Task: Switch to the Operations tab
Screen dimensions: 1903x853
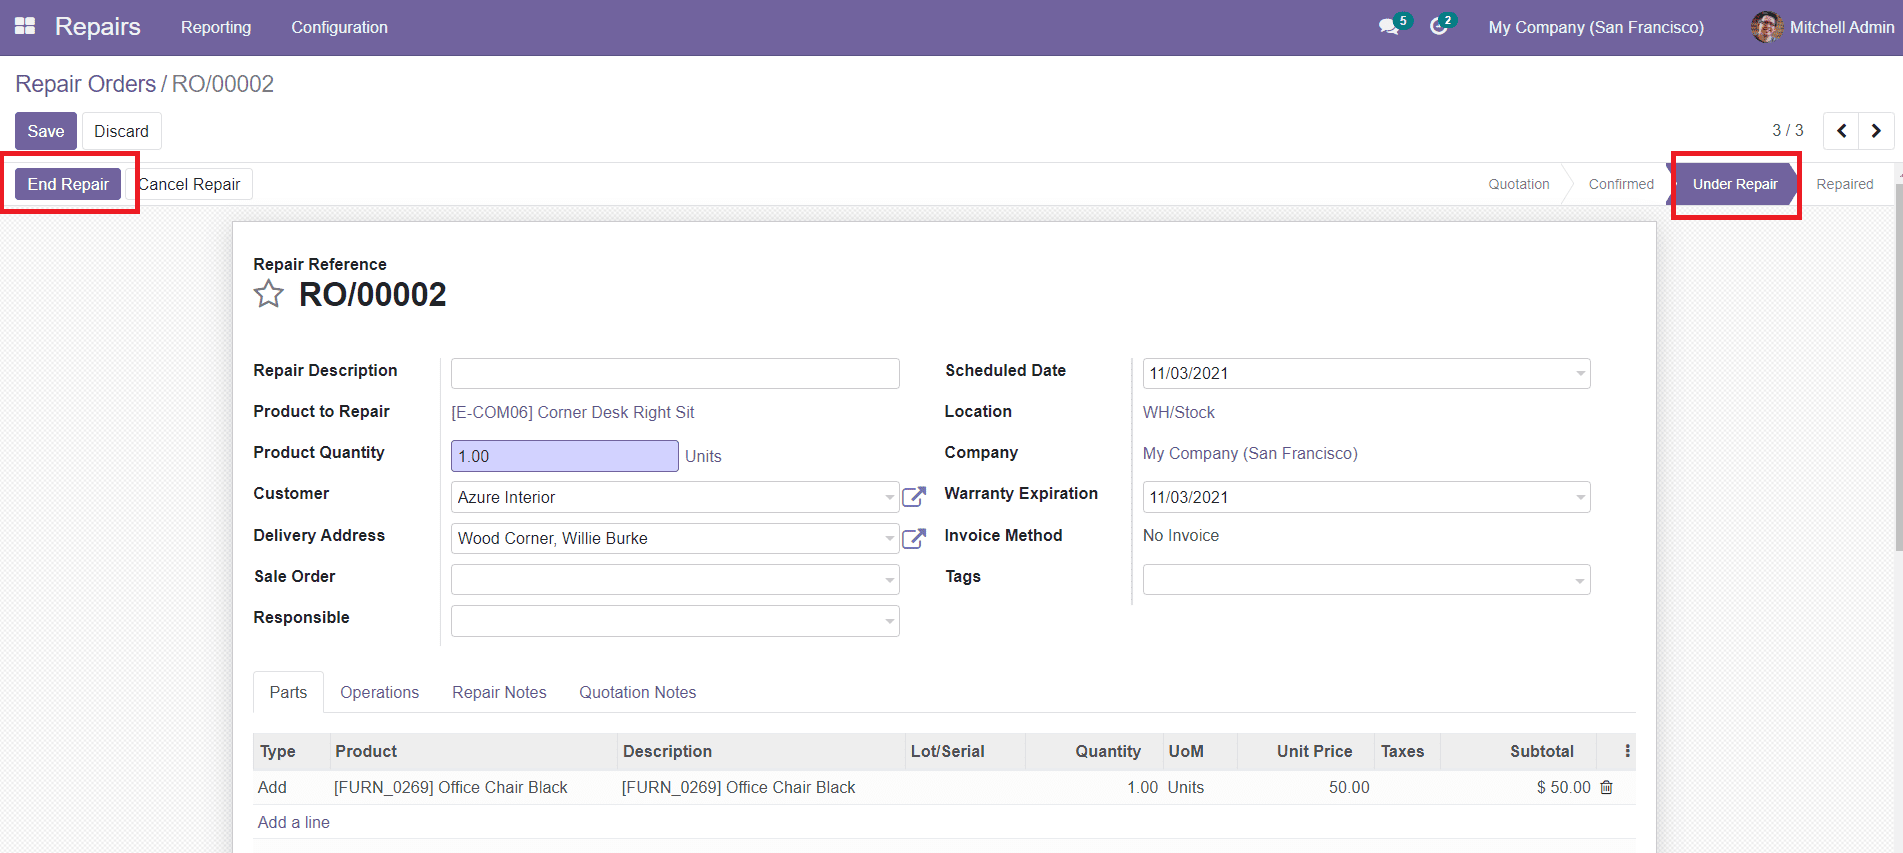Action: point(379,692)
